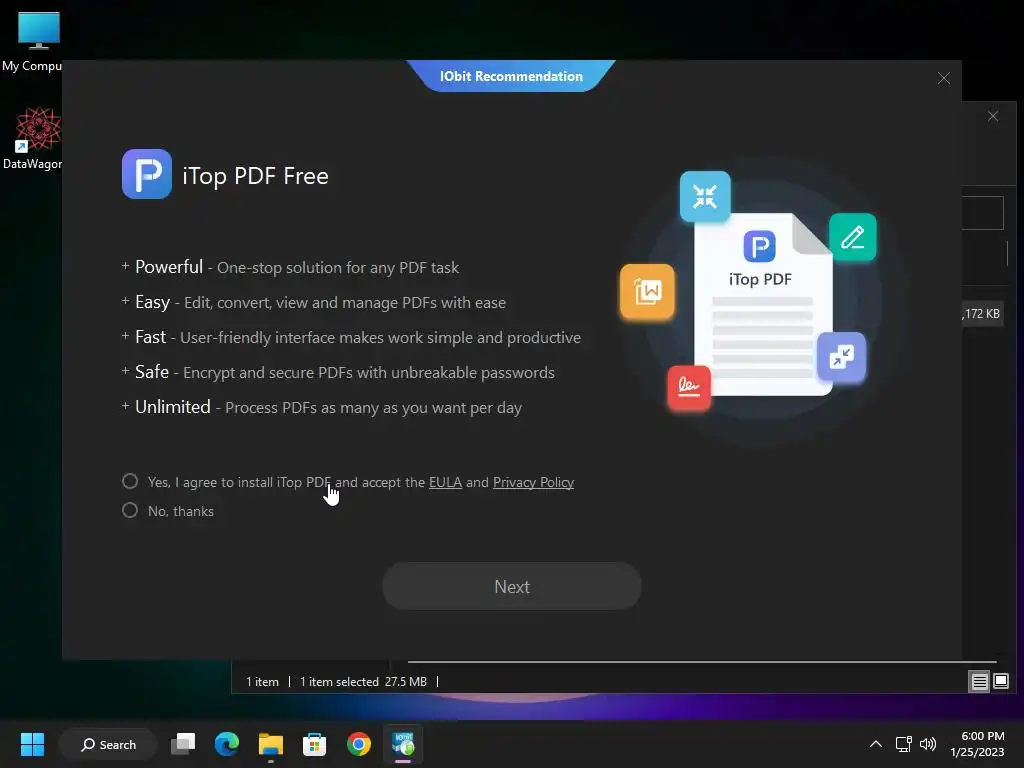Switch File Explorer to details view
The image size is (1024, 768).
pos(980,681)
